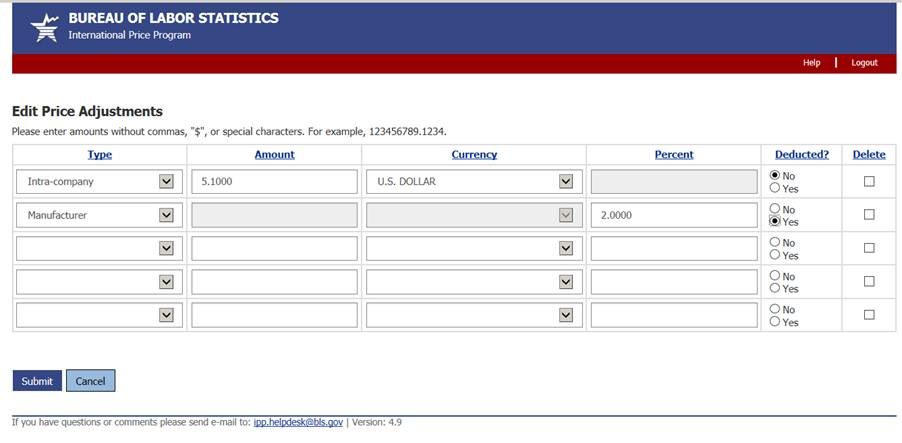Sort by the Currency column header

[474, 154]
